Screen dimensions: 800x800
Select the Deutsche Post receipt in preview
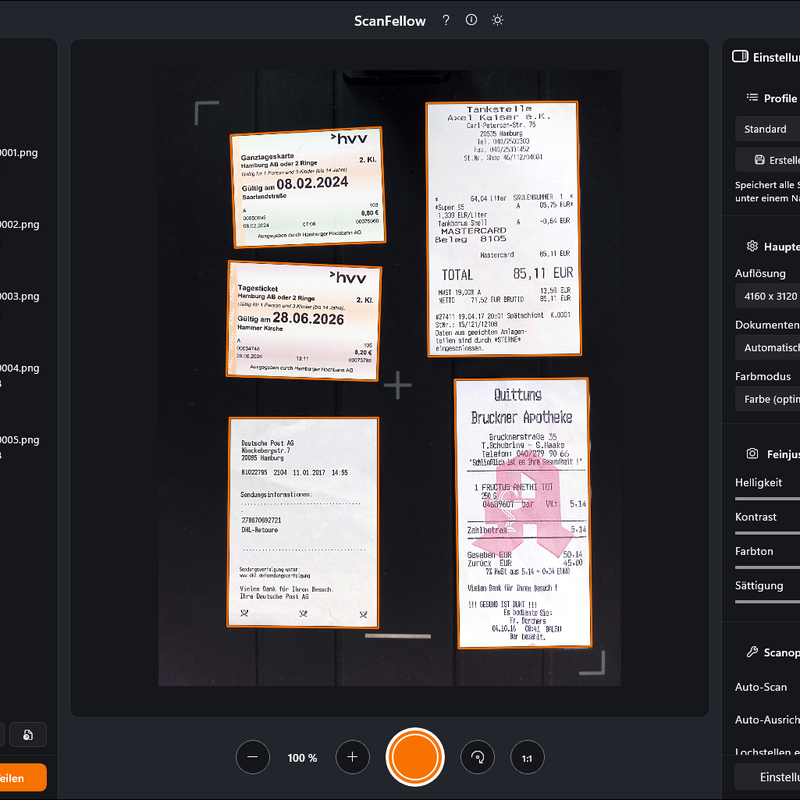click(303, 522)
